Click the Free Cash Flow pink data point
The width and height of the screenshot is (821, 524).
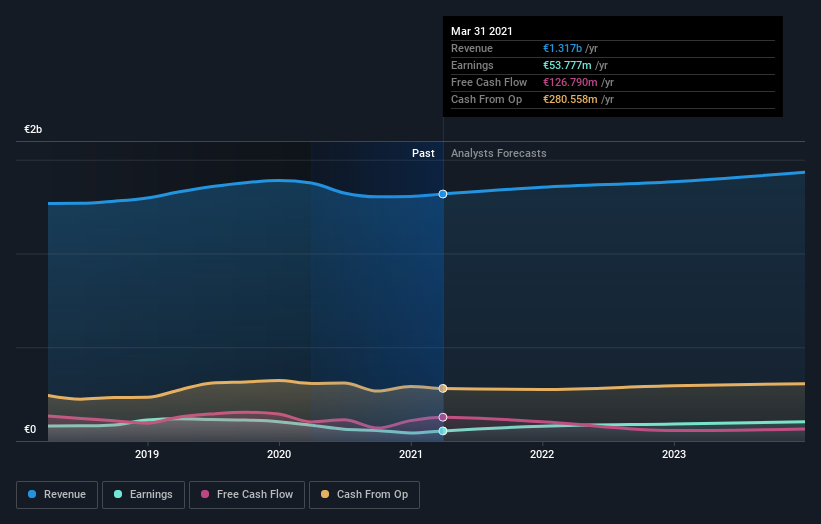[x=443, y=417]
